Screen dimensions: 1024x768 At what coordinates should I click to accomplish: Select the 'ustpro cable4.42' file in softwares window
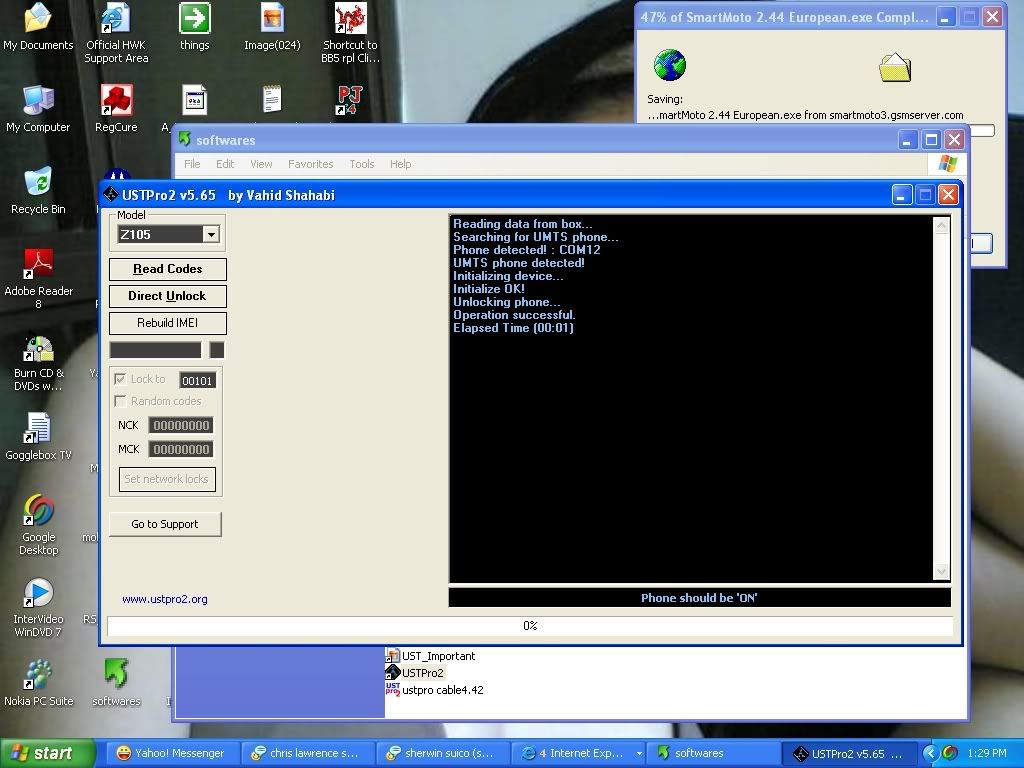click(435, 690)
